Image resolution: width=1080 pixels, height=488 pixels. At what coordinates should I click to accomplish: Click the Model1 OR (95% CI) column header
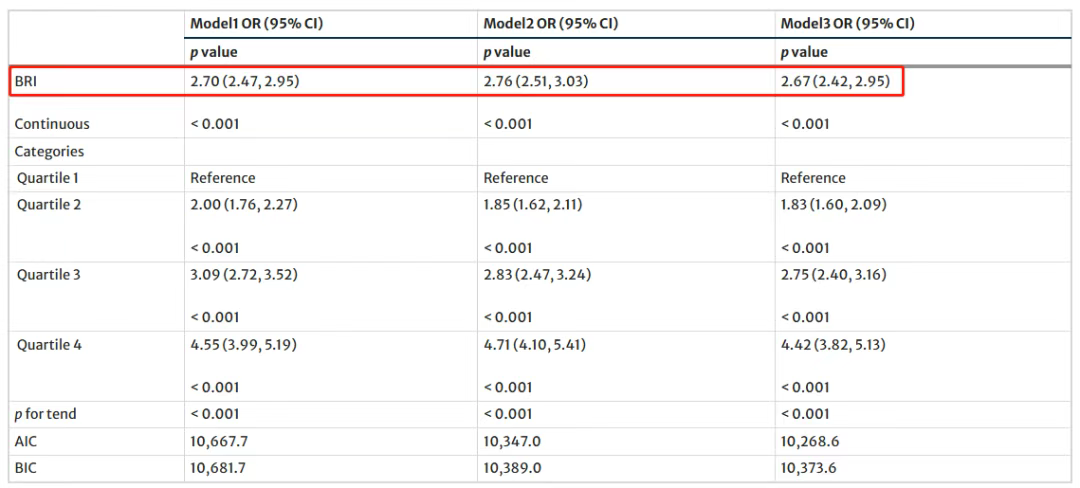[257, 24]
